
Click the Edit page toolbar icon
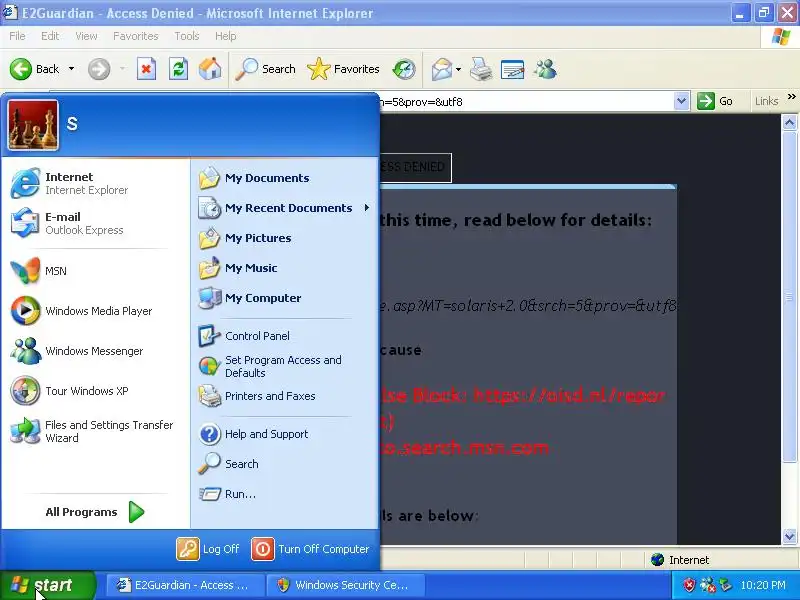point(512,69)
